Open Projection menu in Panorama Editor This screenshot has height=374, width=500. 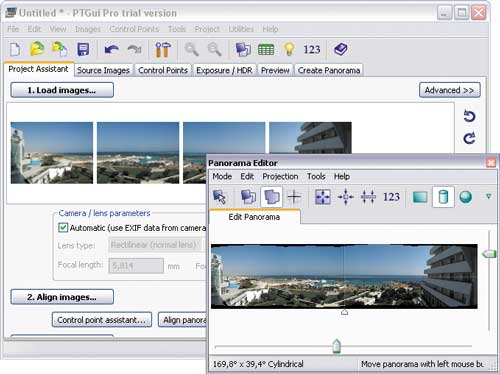pyautogui.click(x=280, y=176)
